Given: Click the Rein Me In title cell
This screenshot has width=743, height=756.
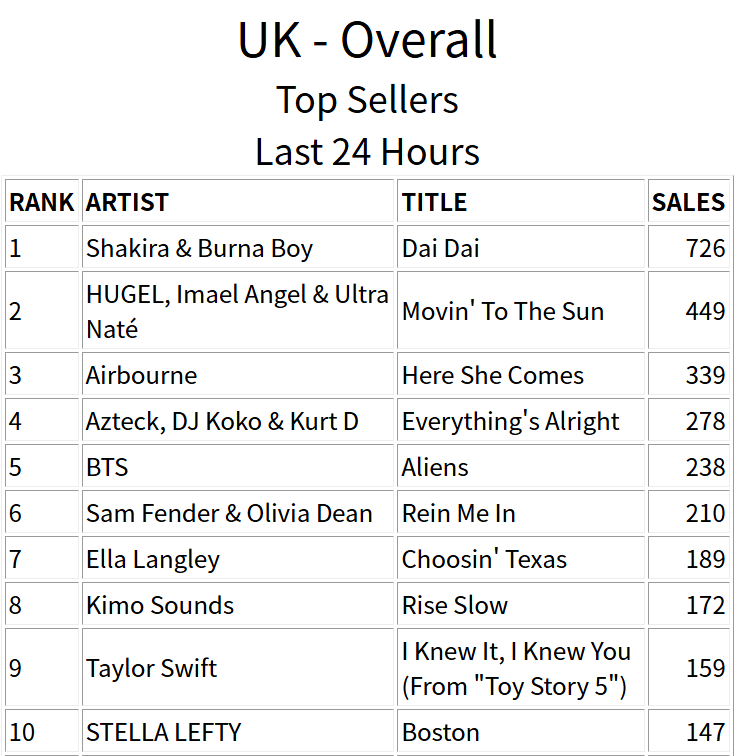Looking at the screenshot, I should (521, 513).
